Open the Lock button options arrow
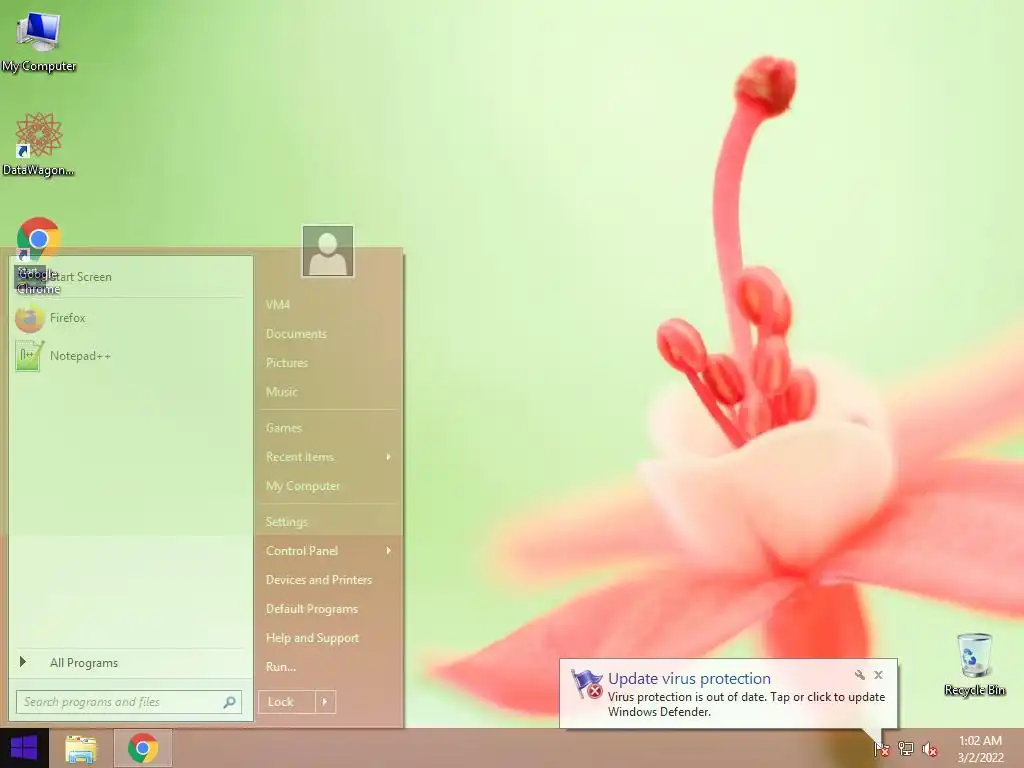 (x=325, y=702)
